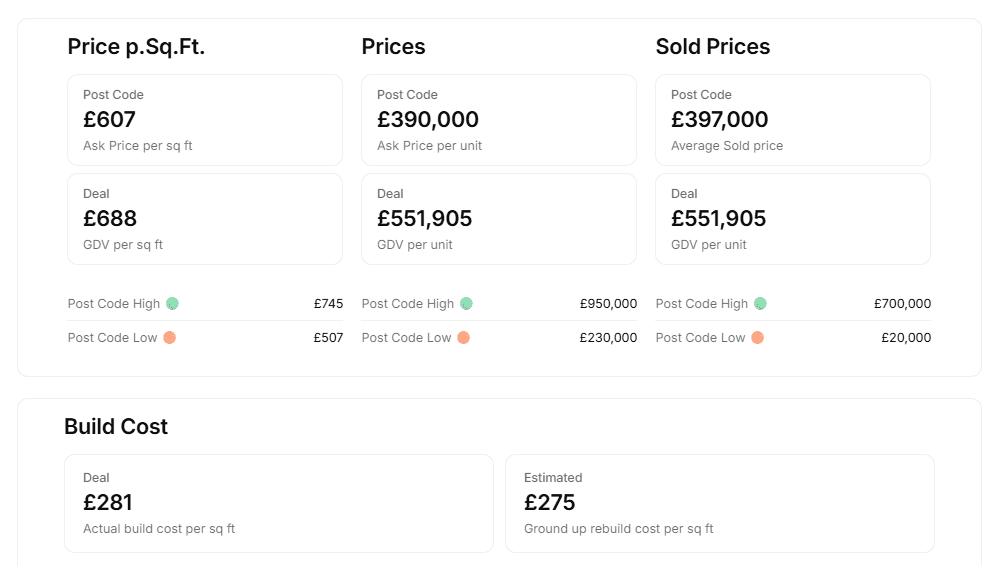The image size is (998, 566).
Task: Click the £745 Post Code High value
Action: pos(328,304)
